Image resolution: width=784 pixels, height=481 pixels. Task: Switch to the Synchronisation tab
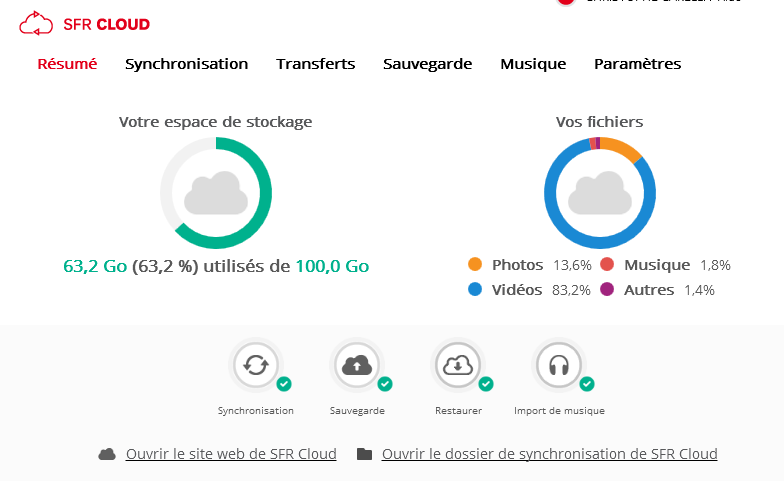tap(186, 64)
